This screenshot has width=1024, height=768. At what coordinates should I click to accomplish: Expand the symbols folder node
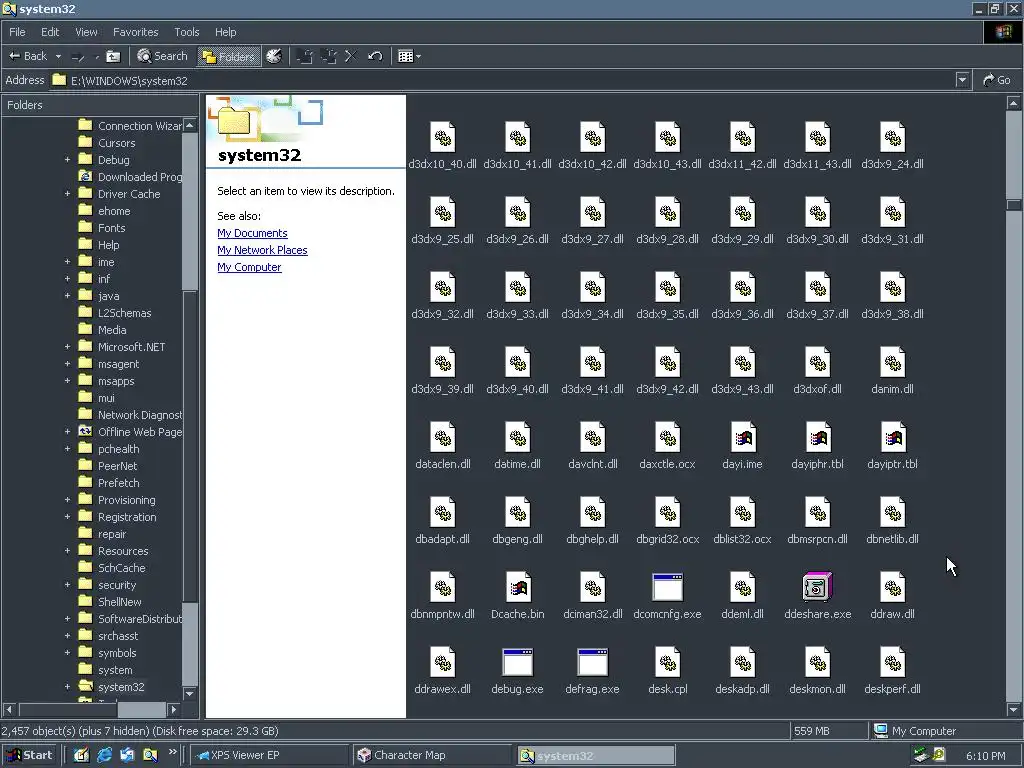(67, 652)
